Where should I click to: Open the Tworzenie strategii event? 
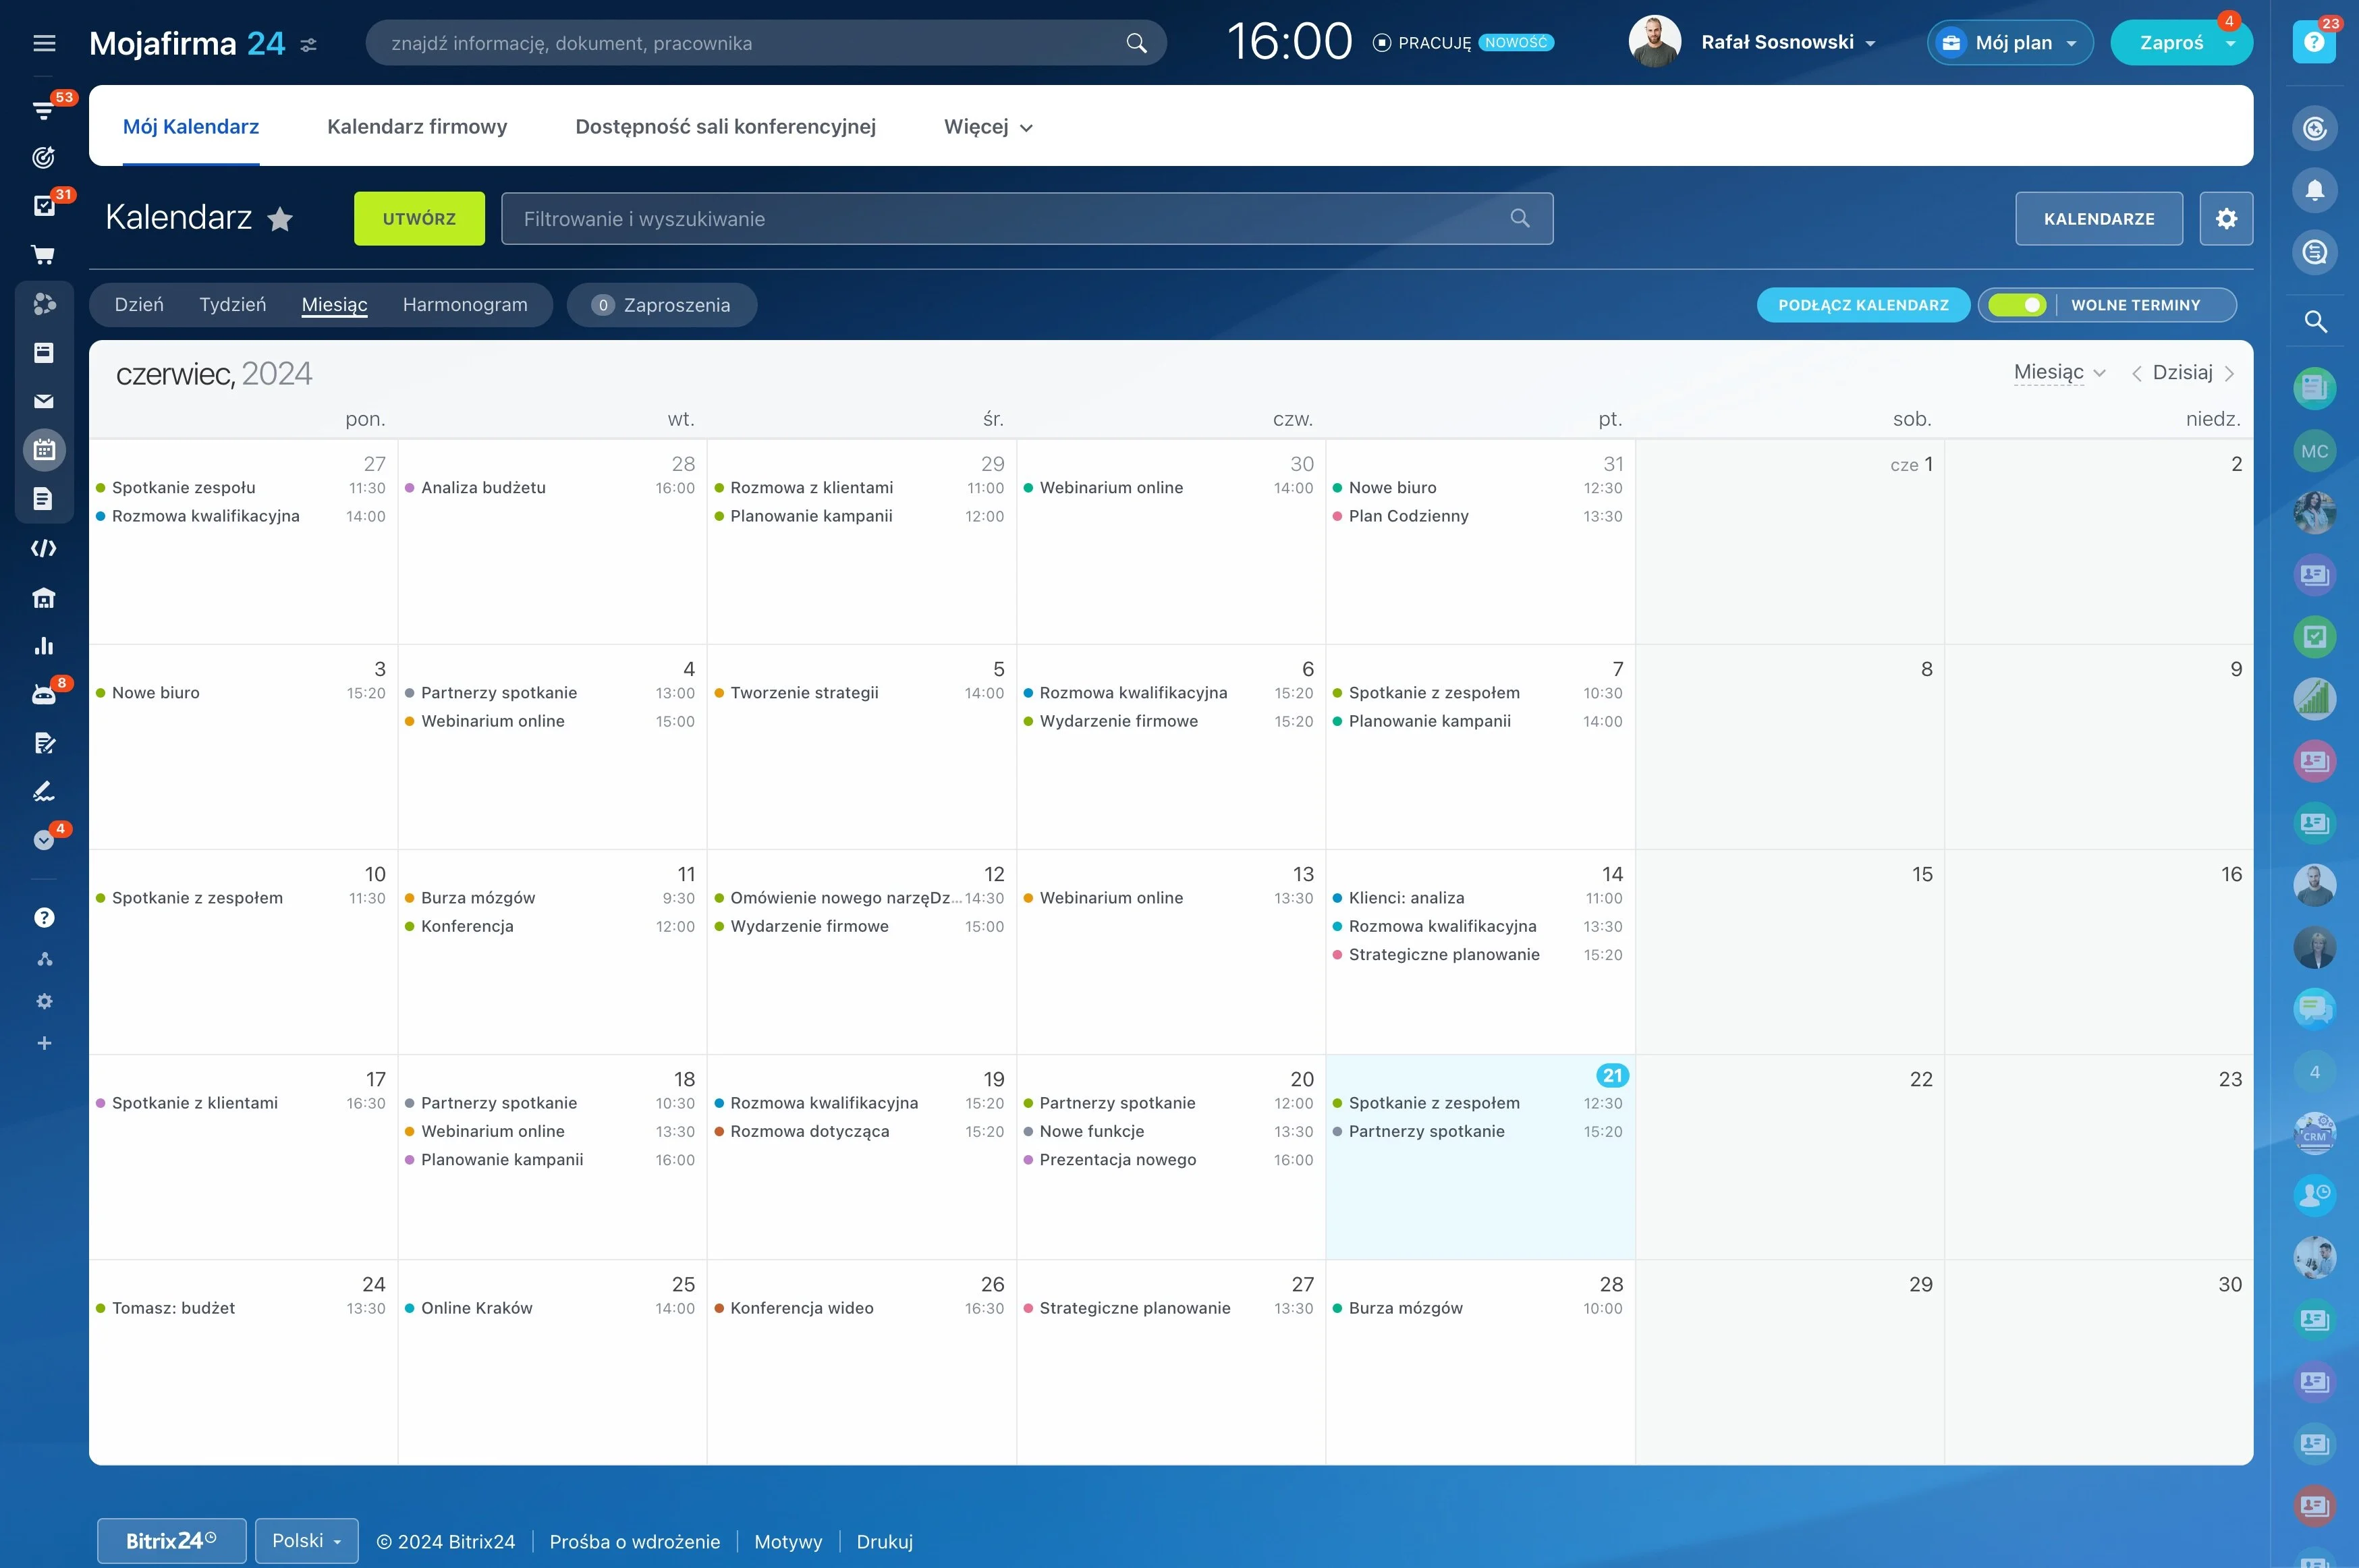coord(804,693)
